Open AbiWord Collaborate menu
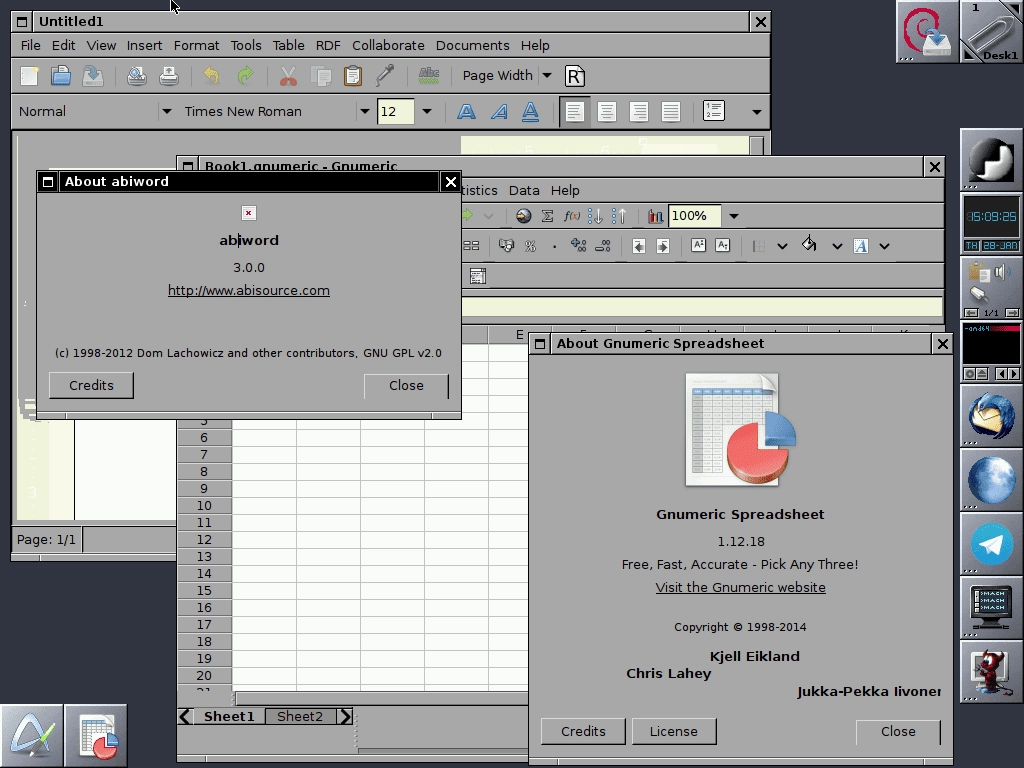The height and width of the screenshot is (768, 1024). coord(388,46)
